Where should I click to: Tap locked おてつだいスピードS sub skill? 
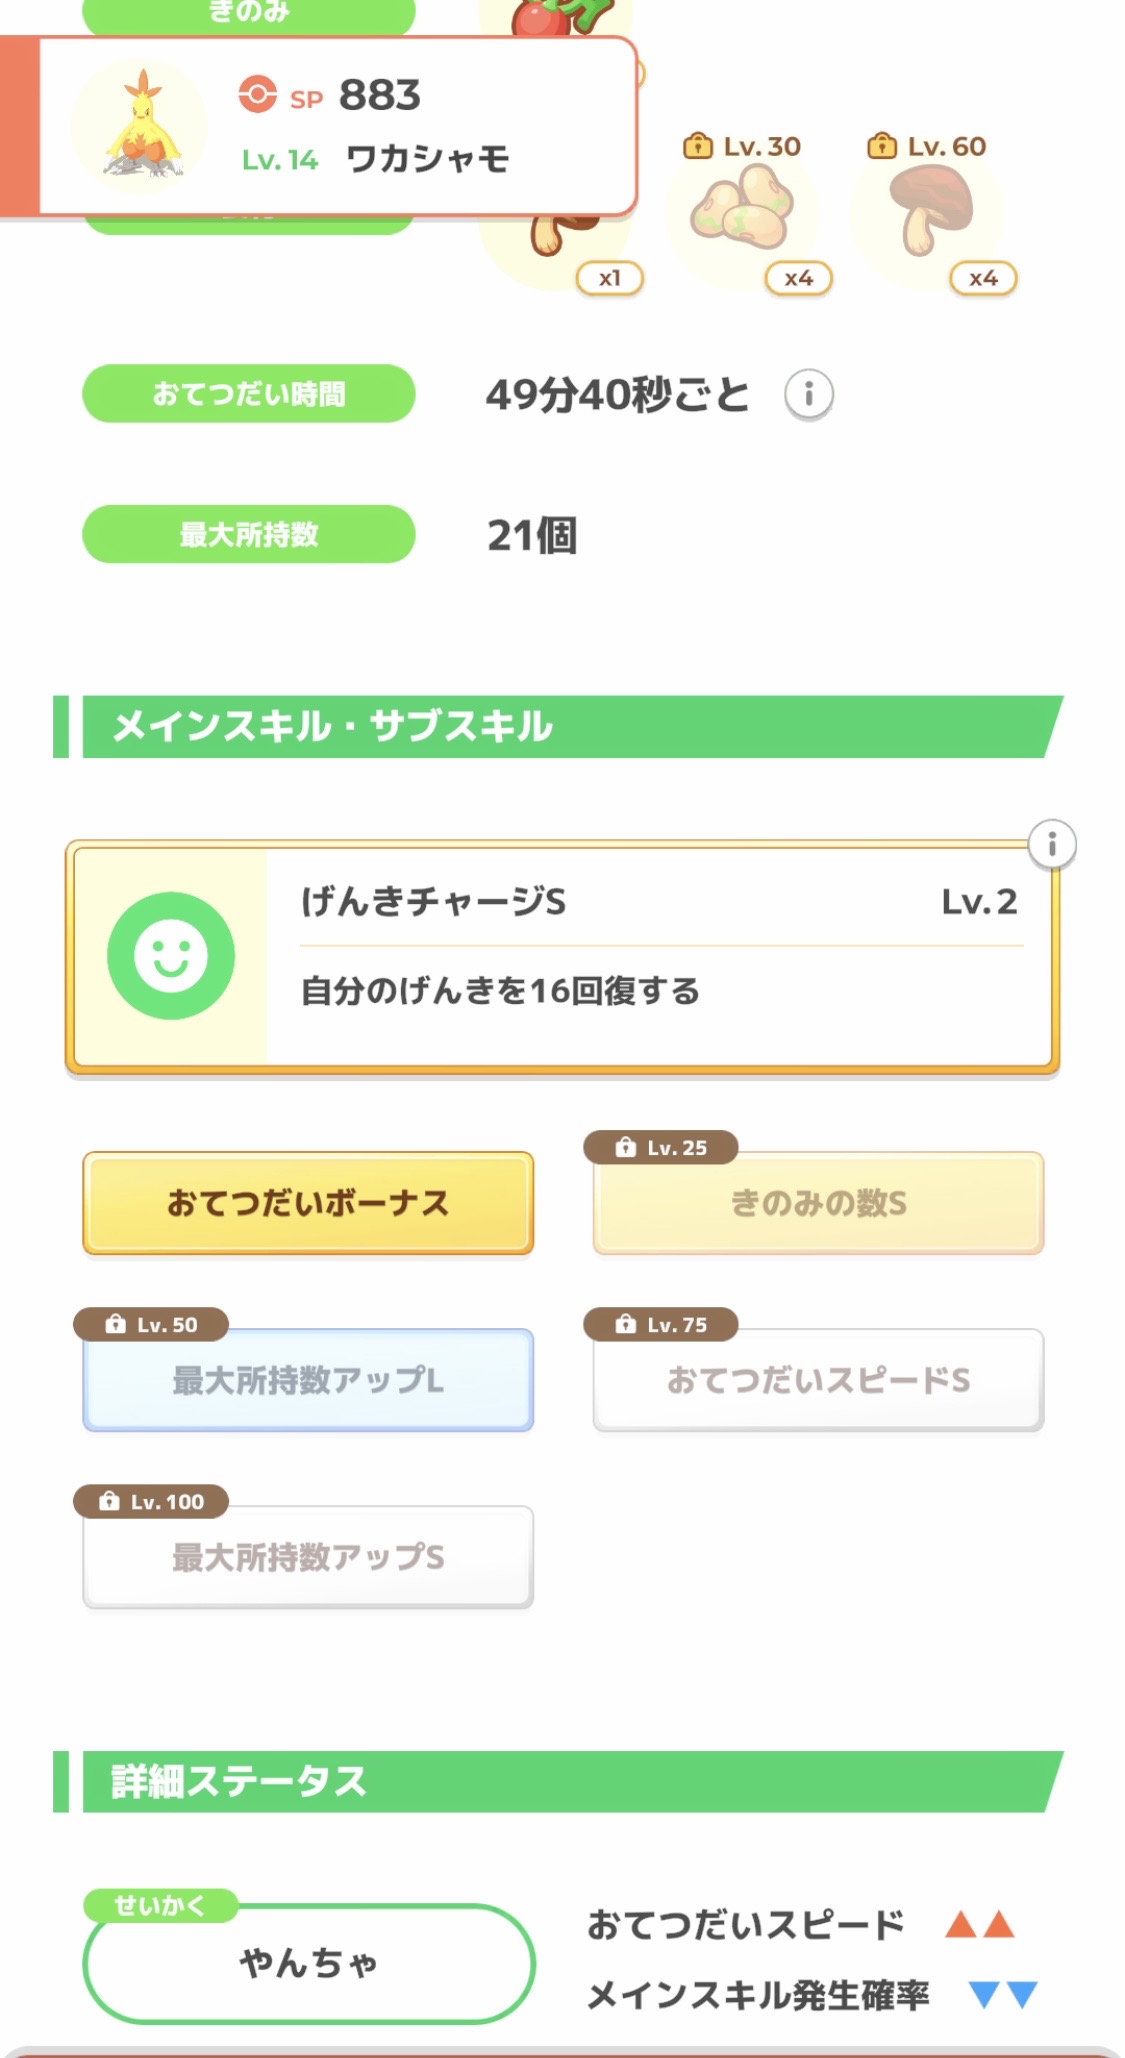pyautogui.click(x=818, y=1380)
